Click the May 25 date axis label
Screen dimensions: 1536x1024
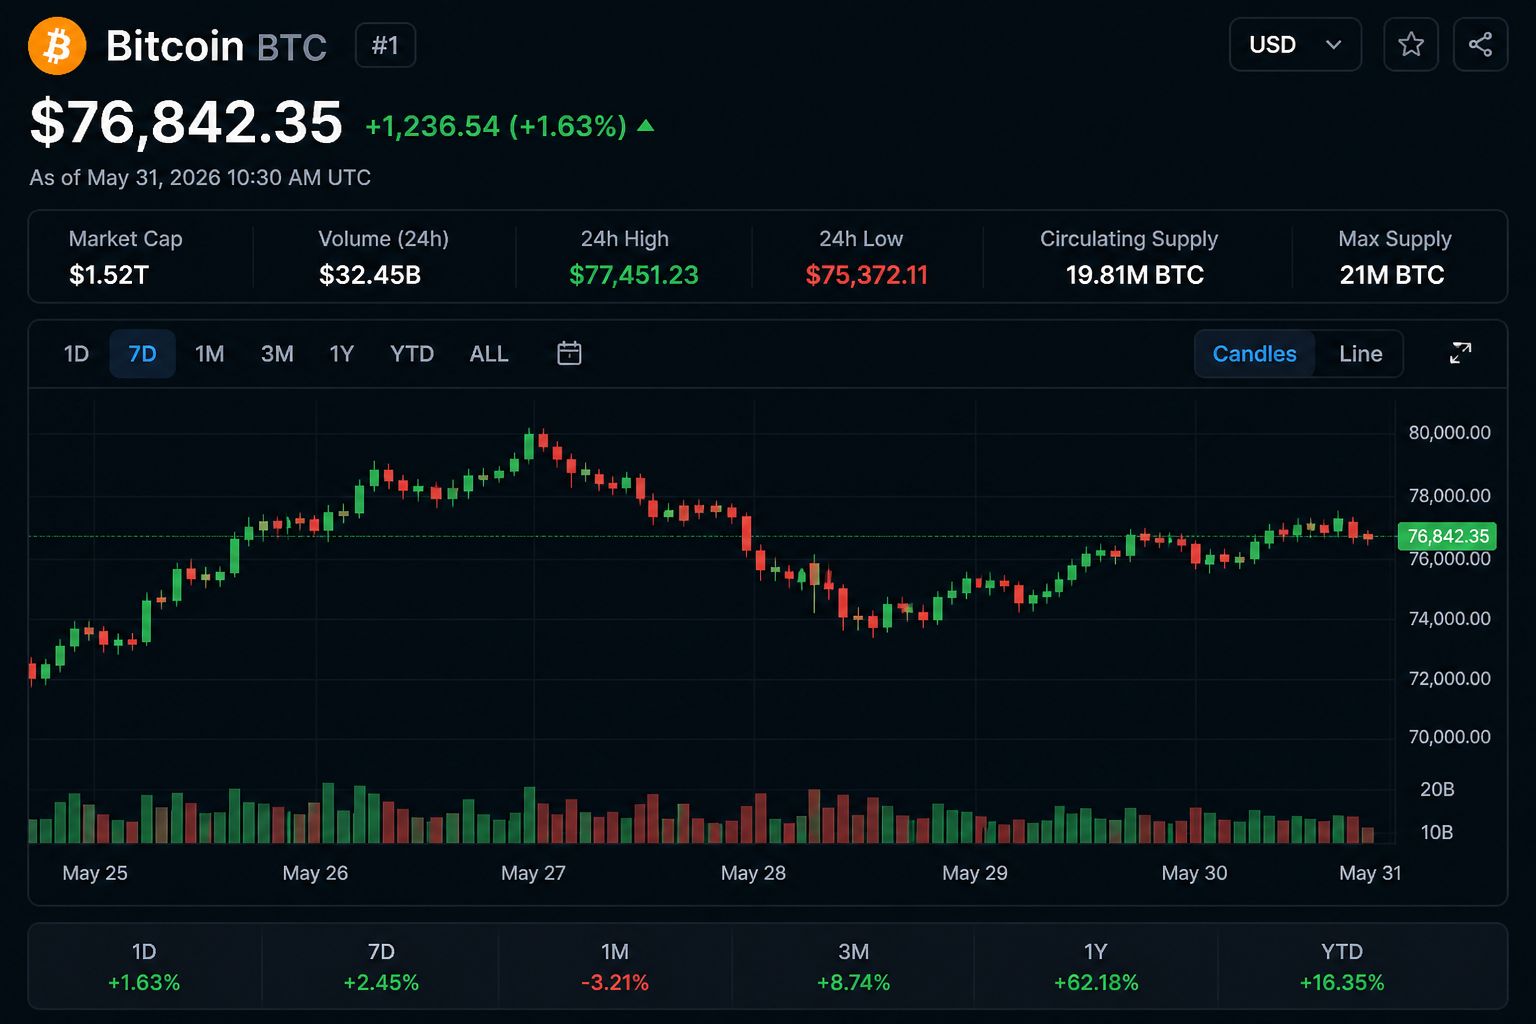click(x=95, y=873)
